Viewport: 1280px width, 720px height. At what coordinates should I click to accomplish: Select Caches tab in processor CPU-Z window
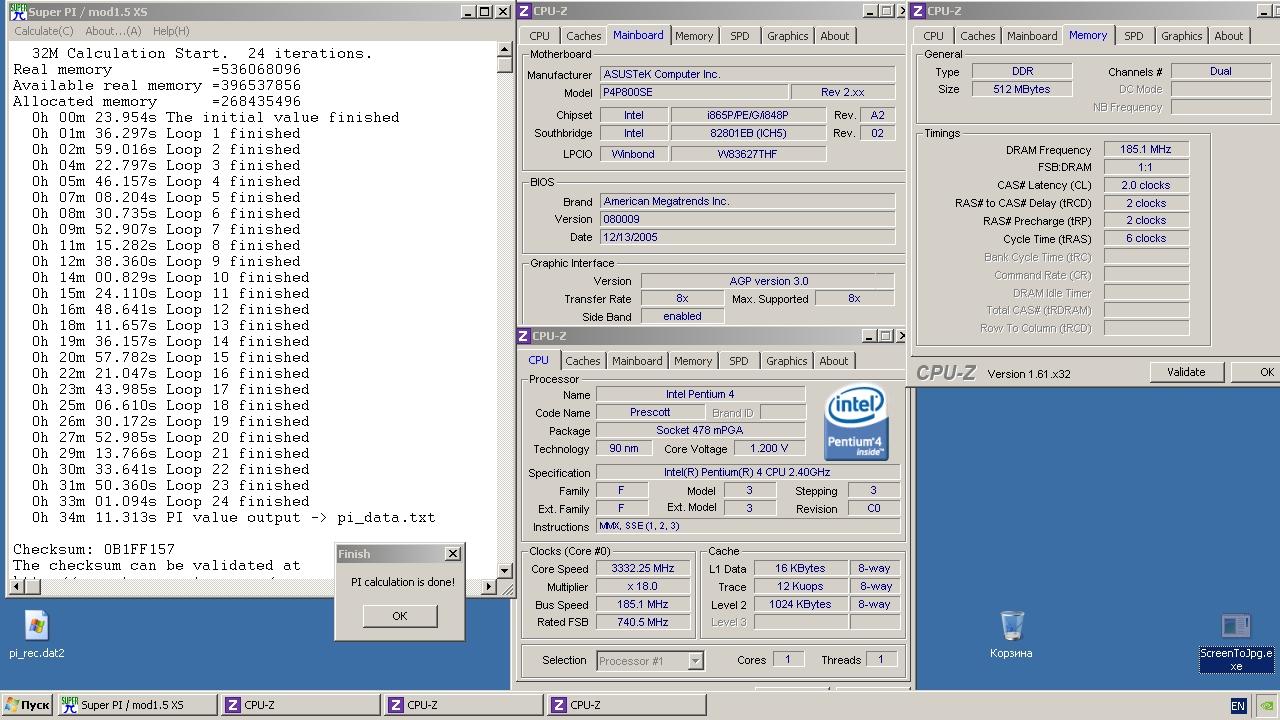pos(582,361)
